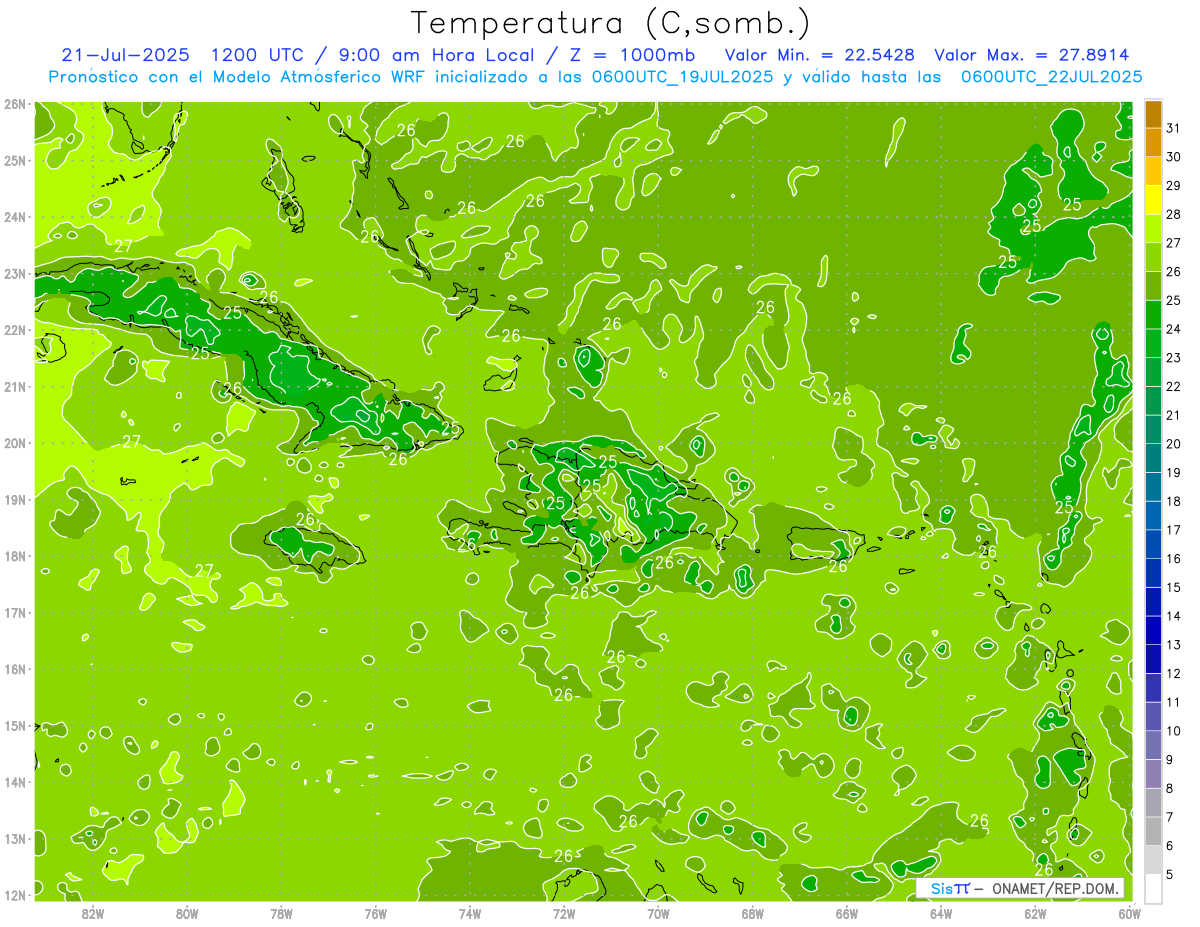Click the "25N" latitude axis label
Screen dimensions: 1200x927
tap(15, 160)
